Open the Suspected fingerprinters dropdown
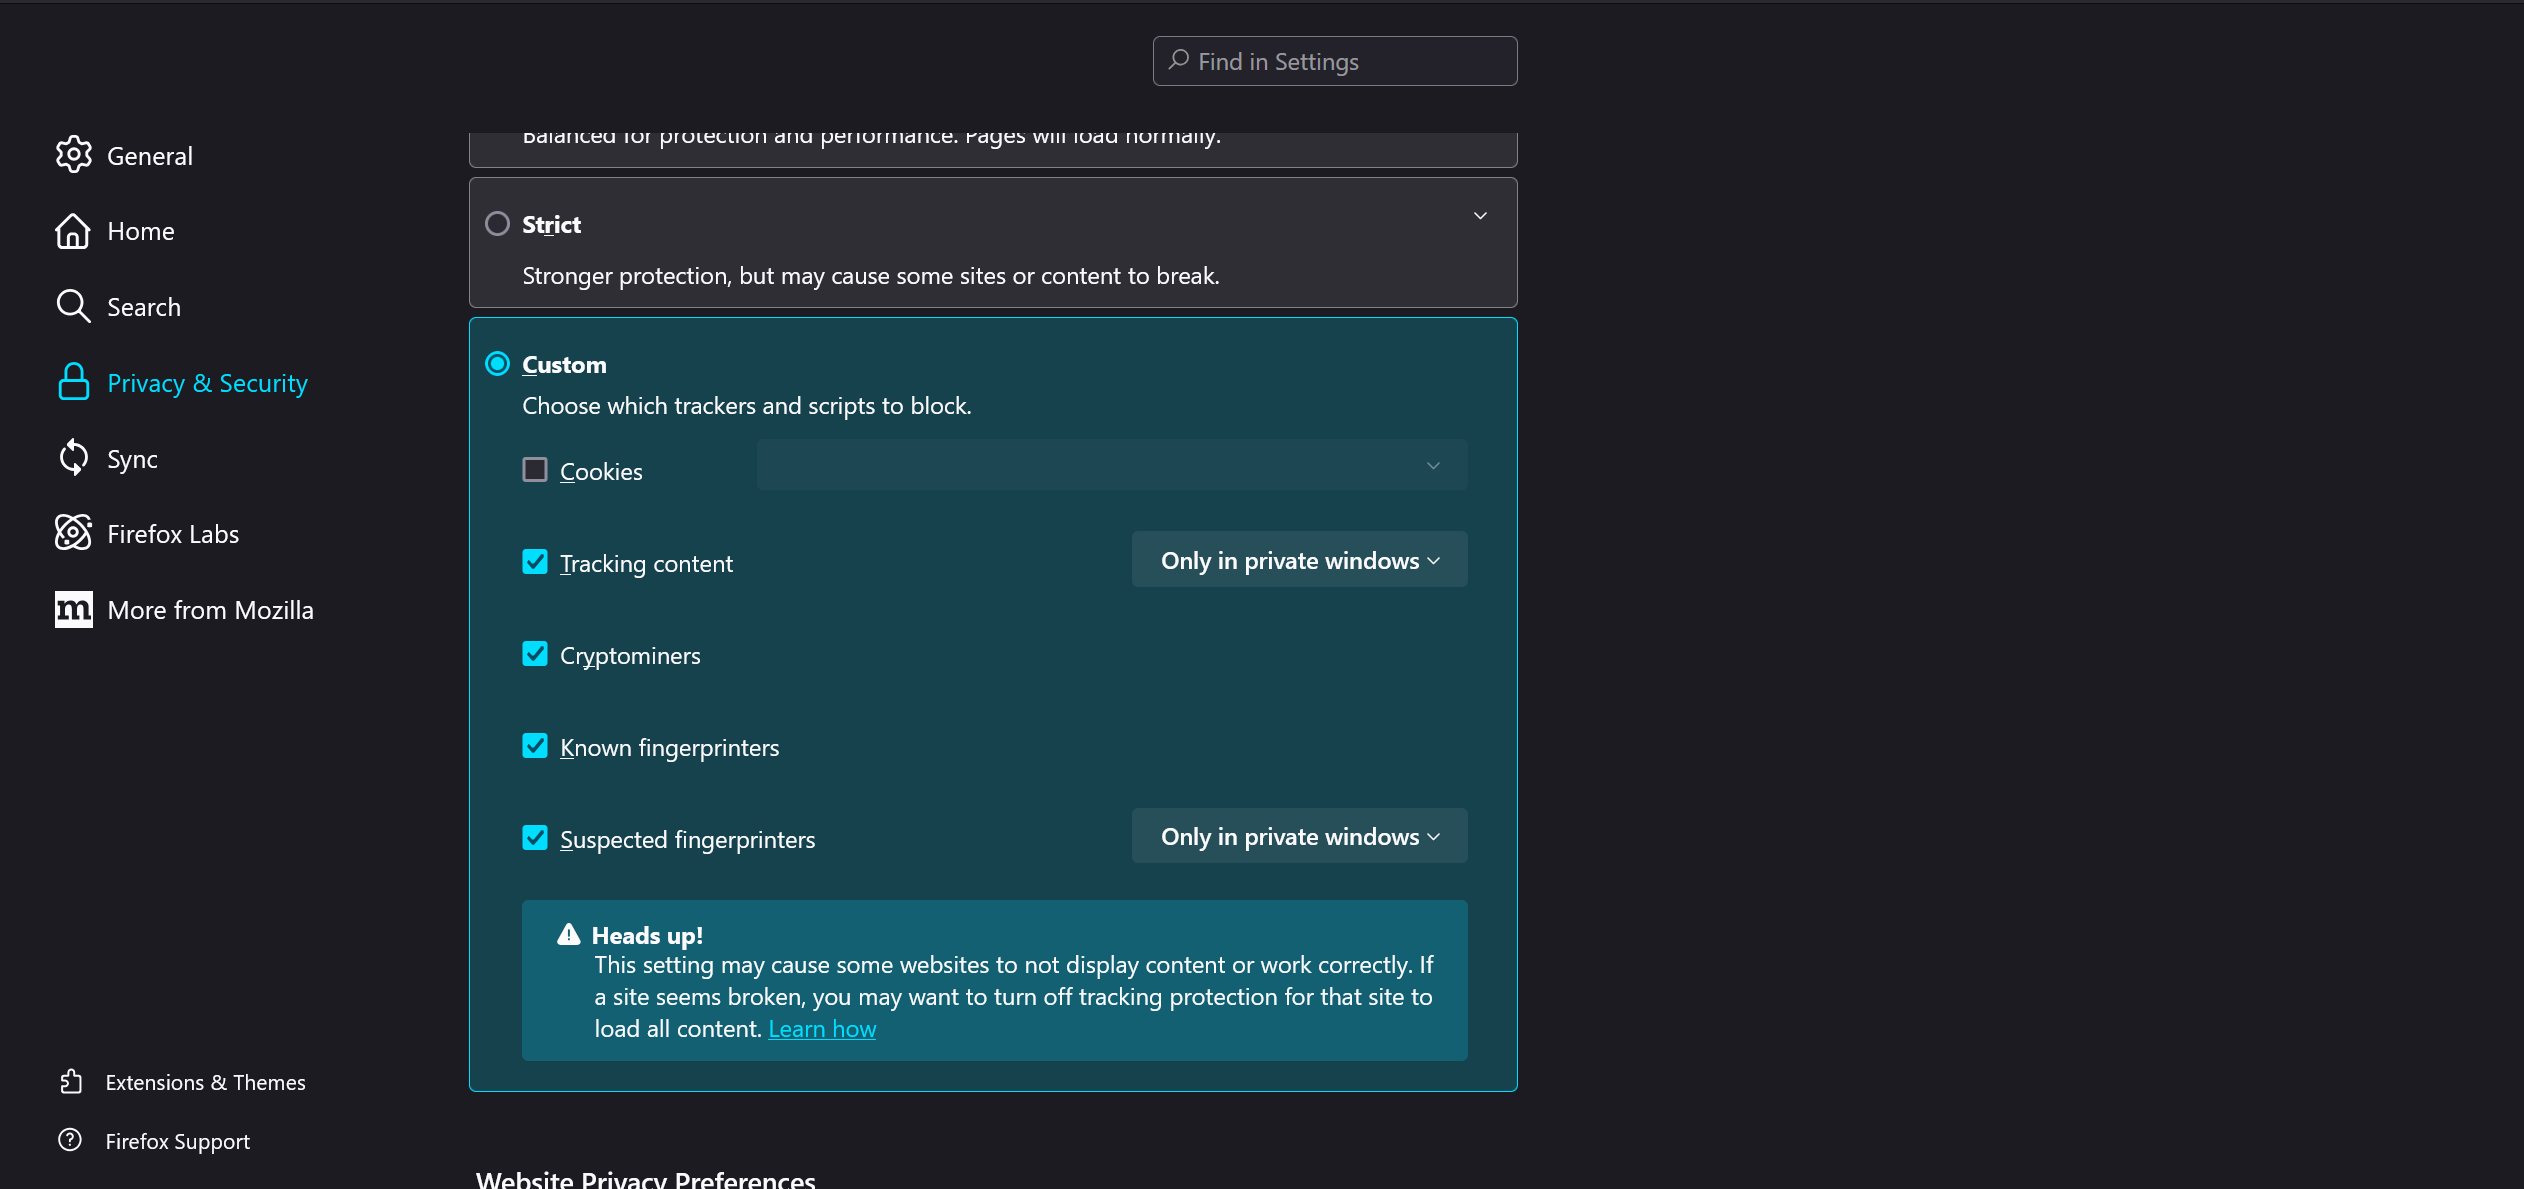Image resolution: width=2524 pixels, height=1189 pixels. pos(1299,836)
